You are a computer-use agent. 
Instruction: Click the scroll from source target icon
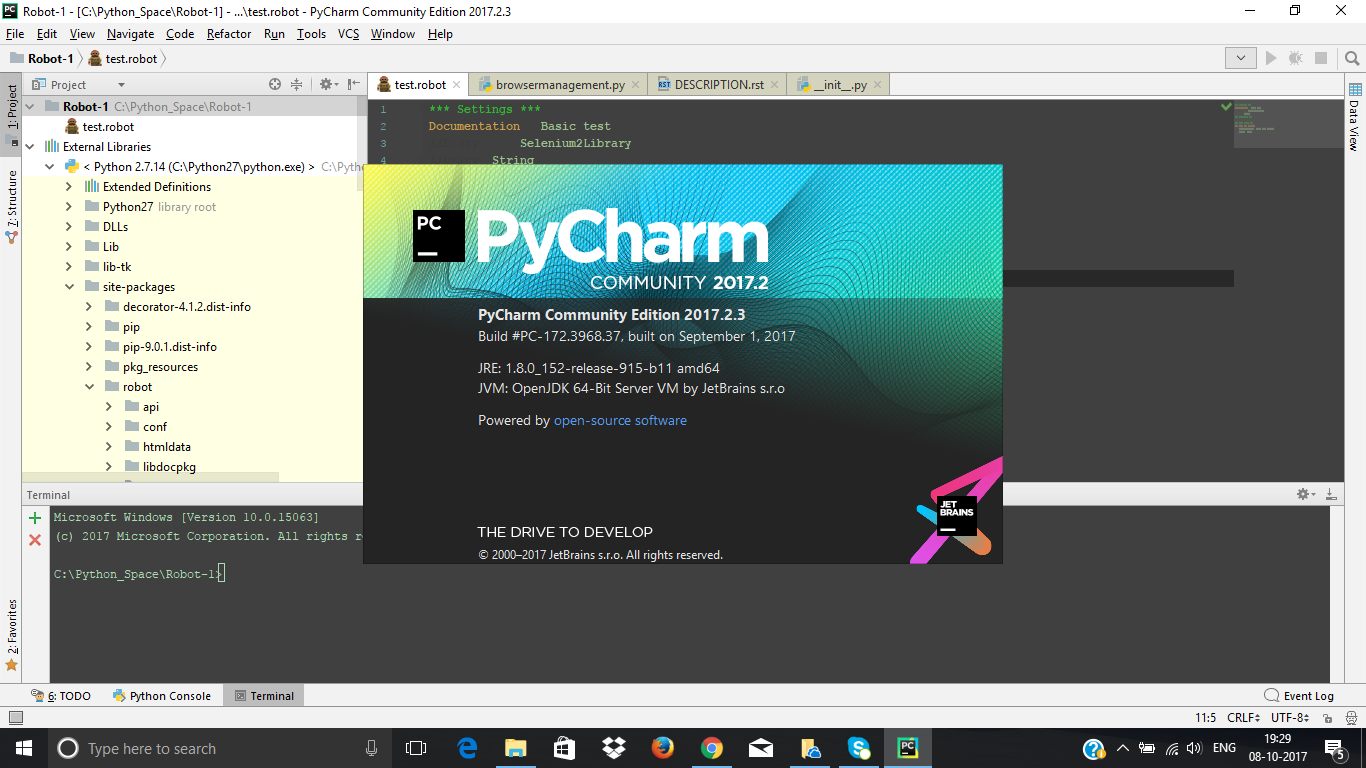(x=275, y=85)
